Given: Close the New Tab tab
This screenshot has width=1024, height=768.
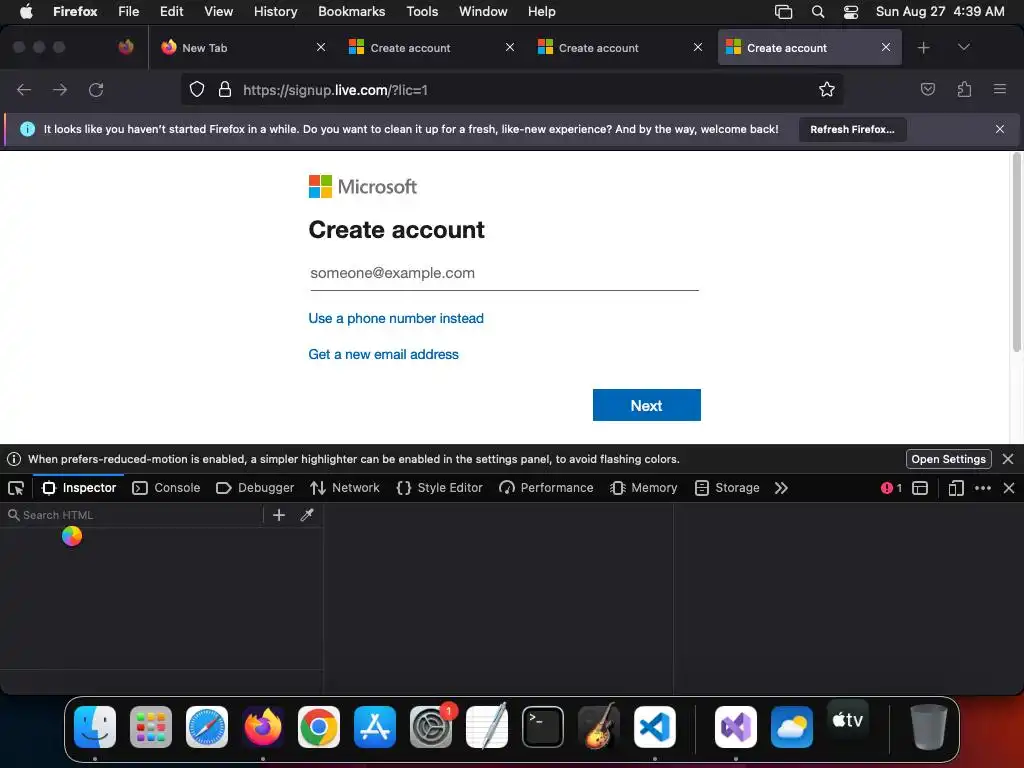Looking at the screenshot, I should coord(321,47).
